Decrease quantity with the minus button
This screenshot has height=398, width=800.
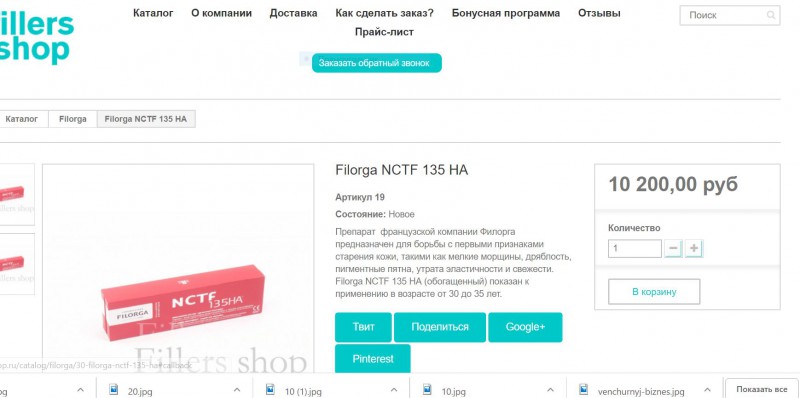point(673,248)
